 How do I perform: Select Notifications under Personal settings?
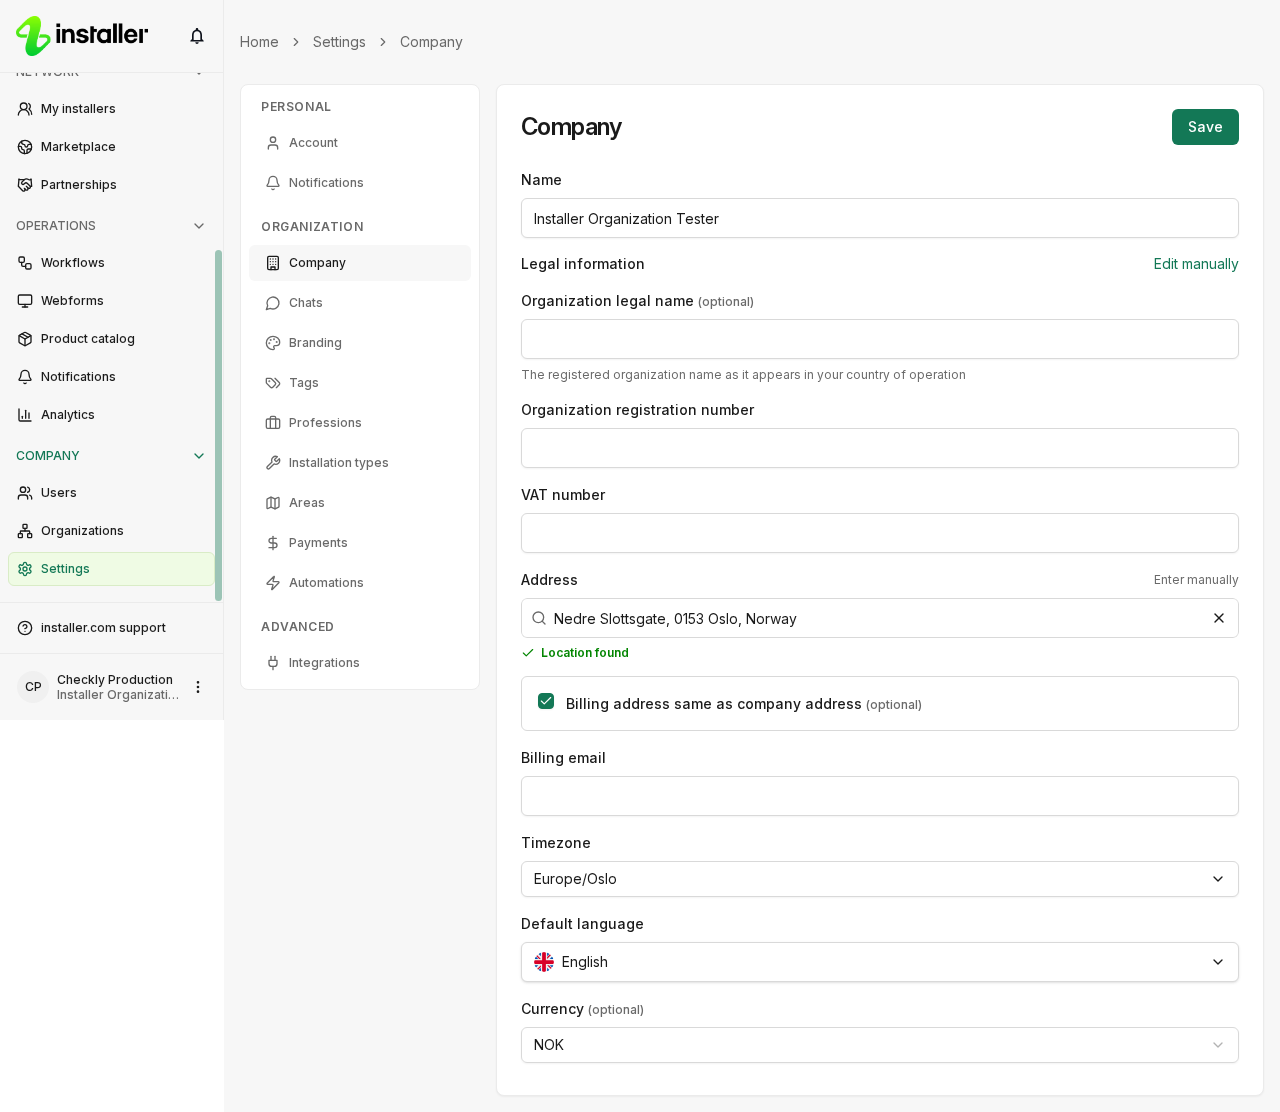360,183
